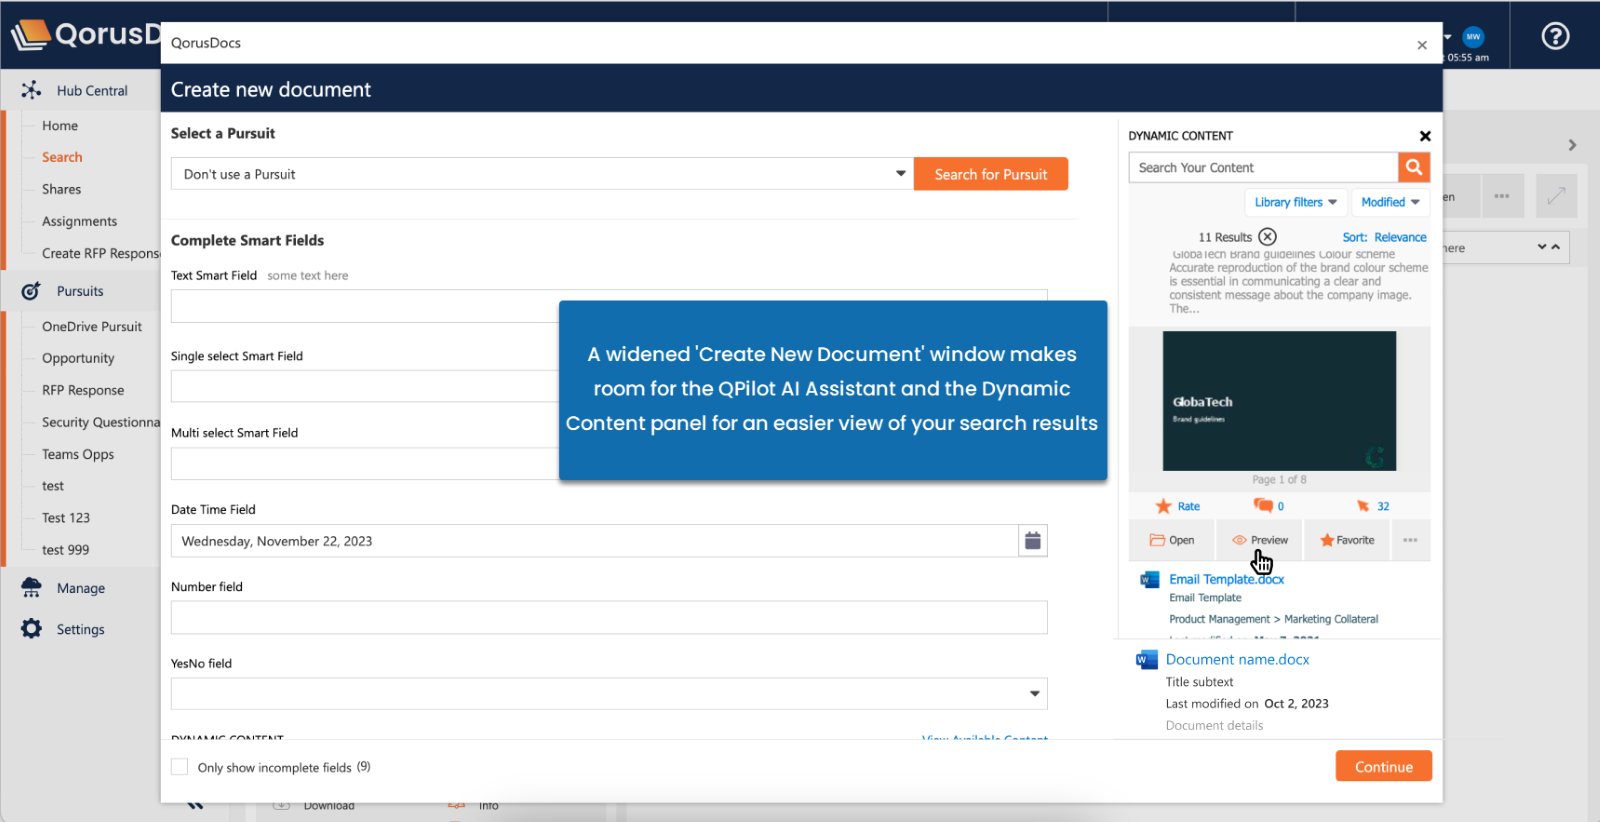Screen dimensions: 1600x822
Task: Open test item in the sidebar
Action: pos(53,486)
